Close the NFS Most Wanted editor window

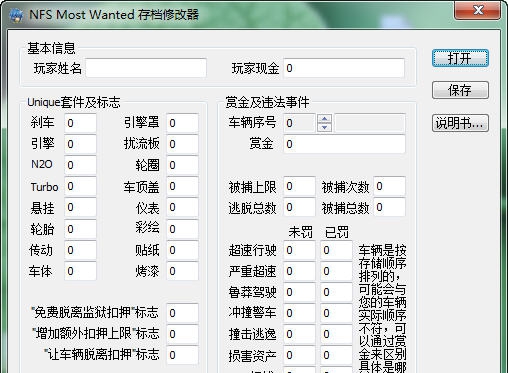(478, 10)
